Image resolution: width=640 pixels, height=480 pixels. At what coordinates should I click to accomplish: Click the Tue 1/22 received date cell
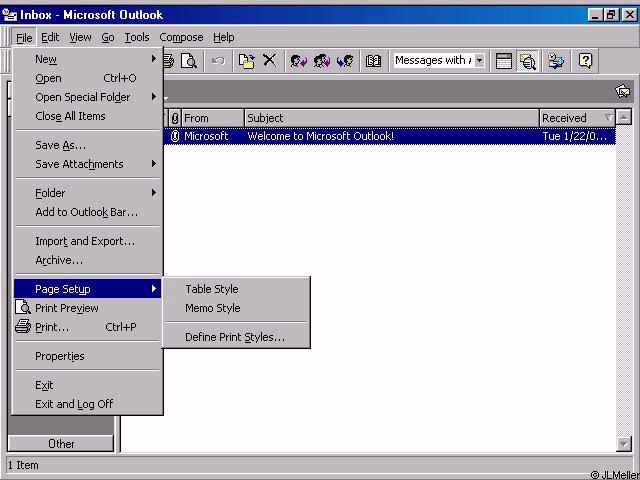(x=574, y=136)
